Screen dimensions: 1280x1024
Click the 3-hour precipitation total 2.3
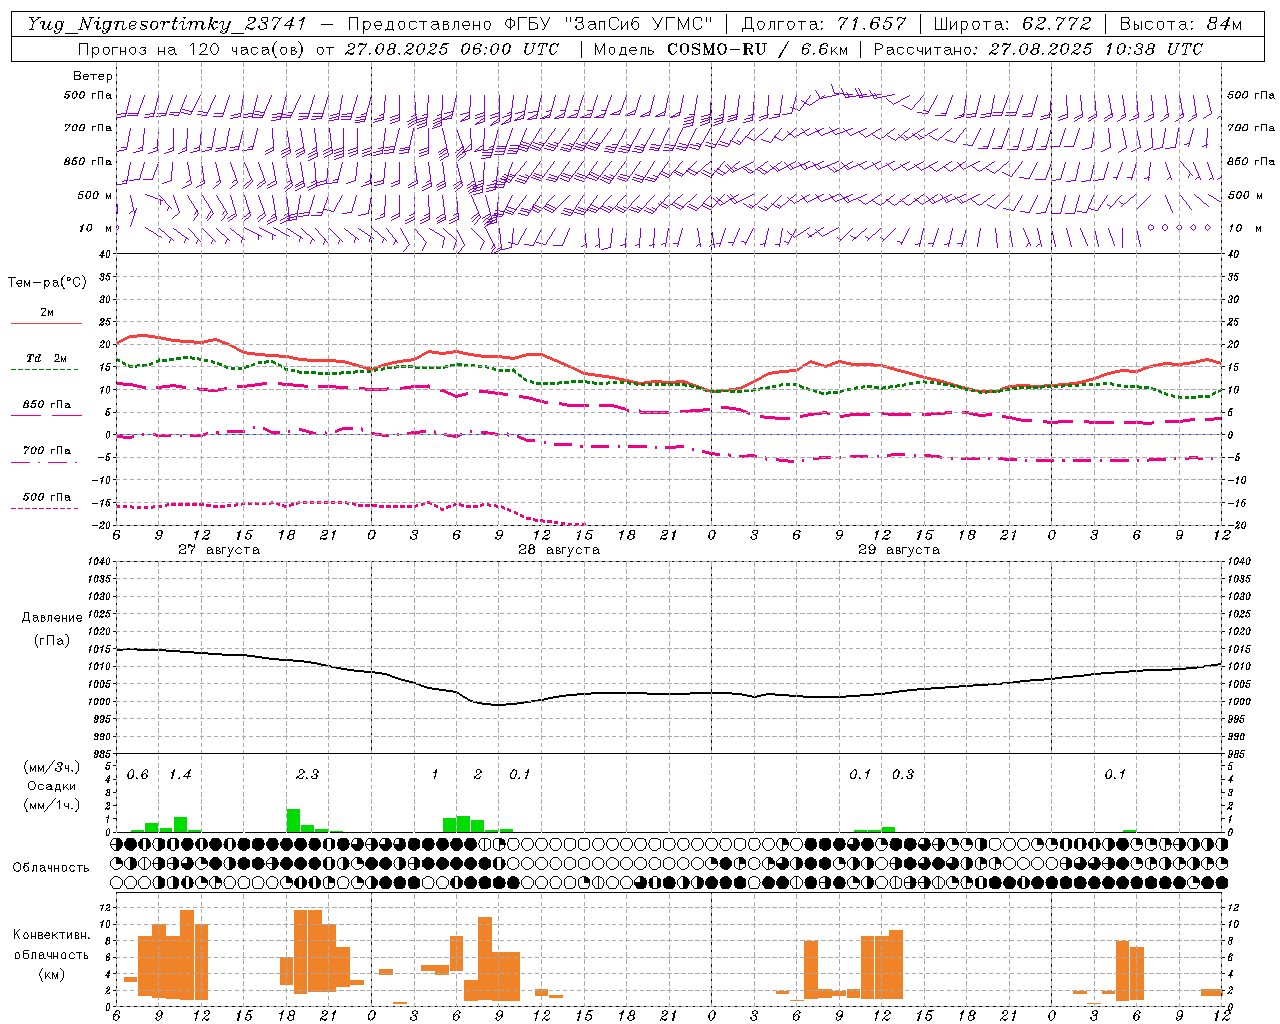tap(307, 775)
